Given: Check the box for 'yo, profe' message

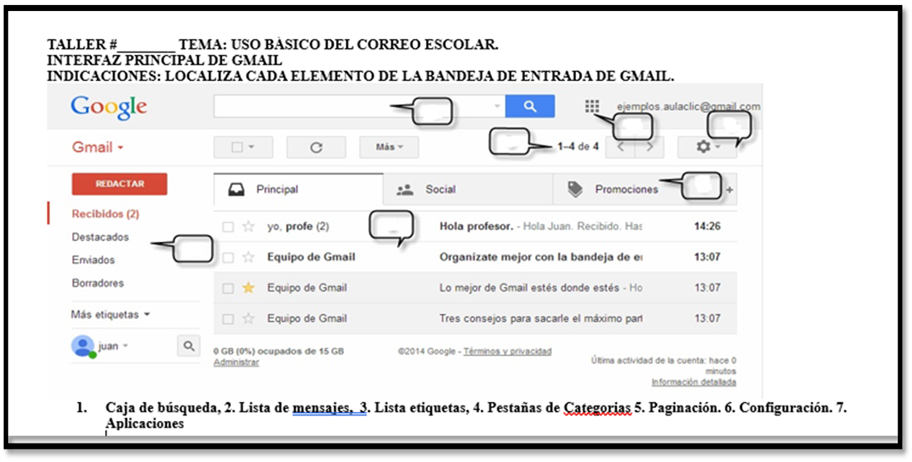Looking at the screenshot, I should pos(229,227).
